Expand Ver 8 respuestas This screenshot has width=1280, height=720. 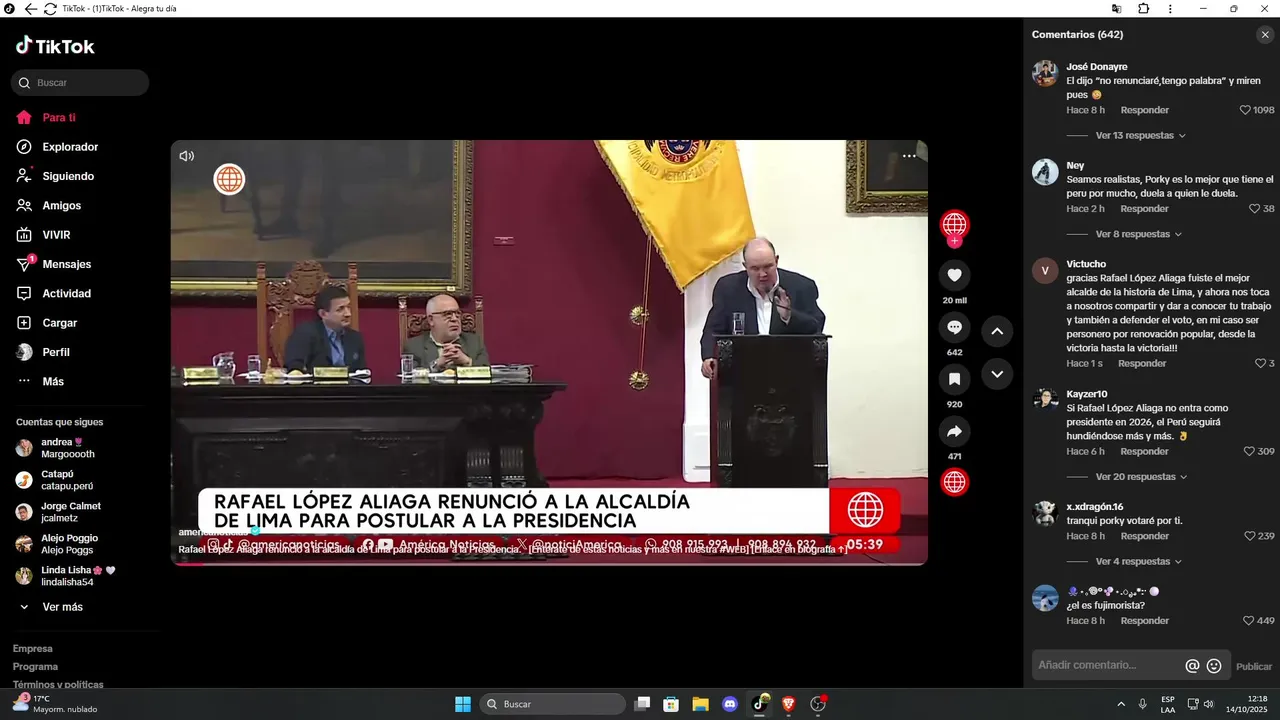(x=1138, y=234)
